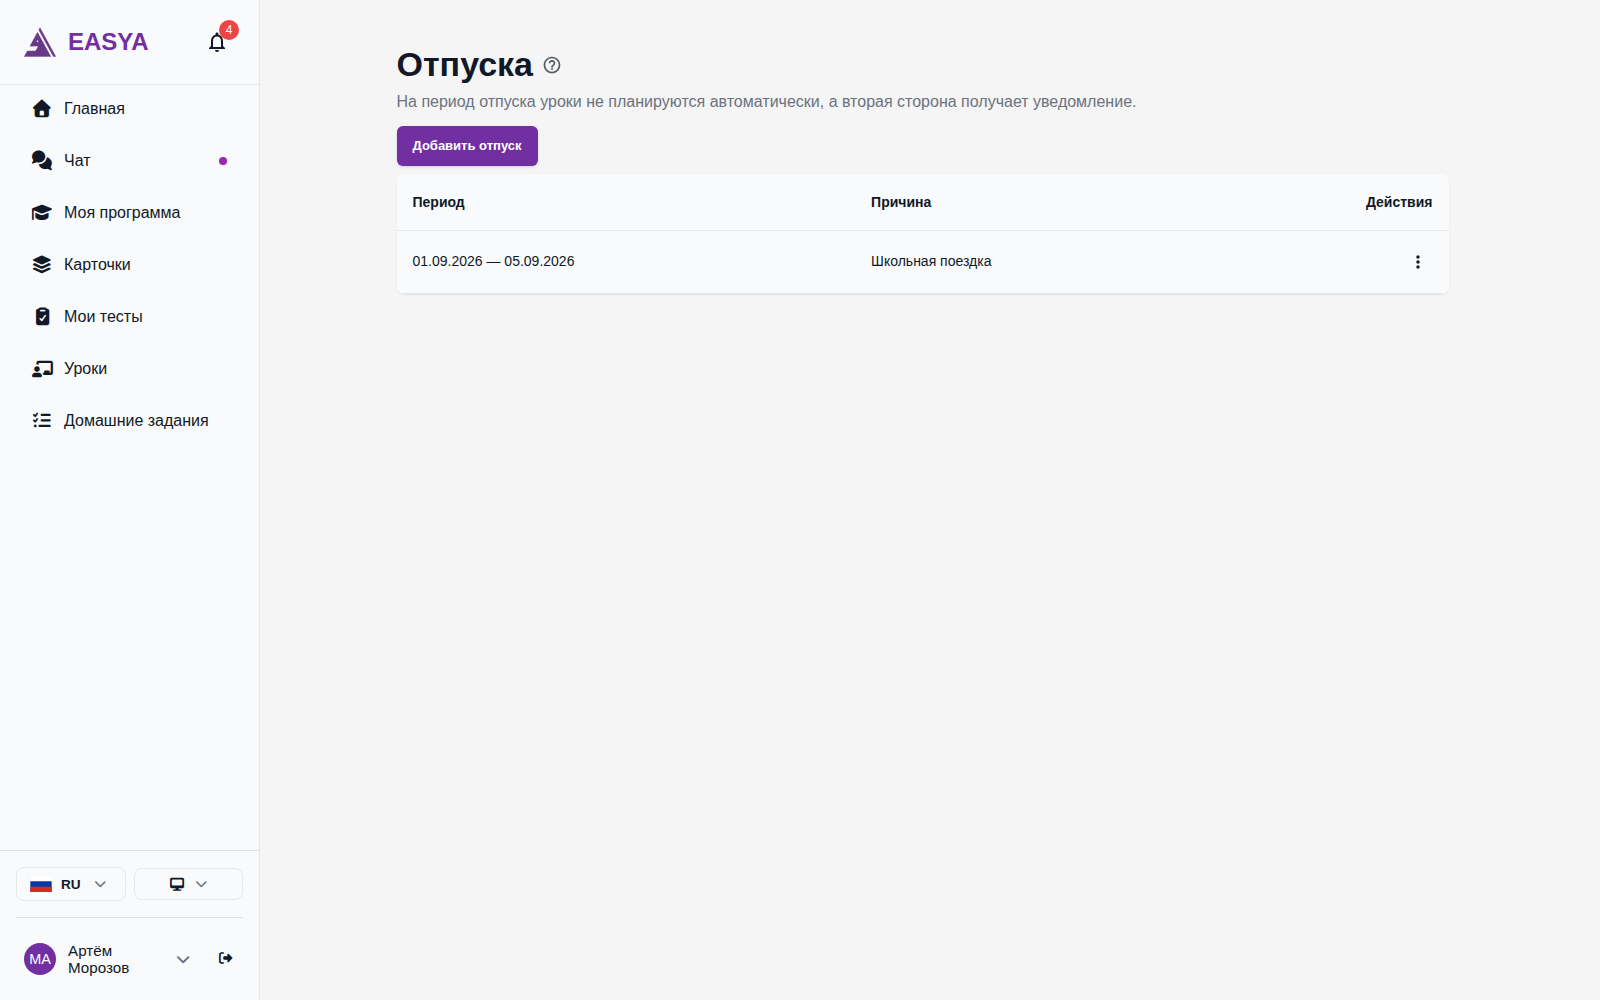Open Мои тесты section
Image resolution: width=1600 pixels, height=1000 pixels.
[x=130, y=316]
